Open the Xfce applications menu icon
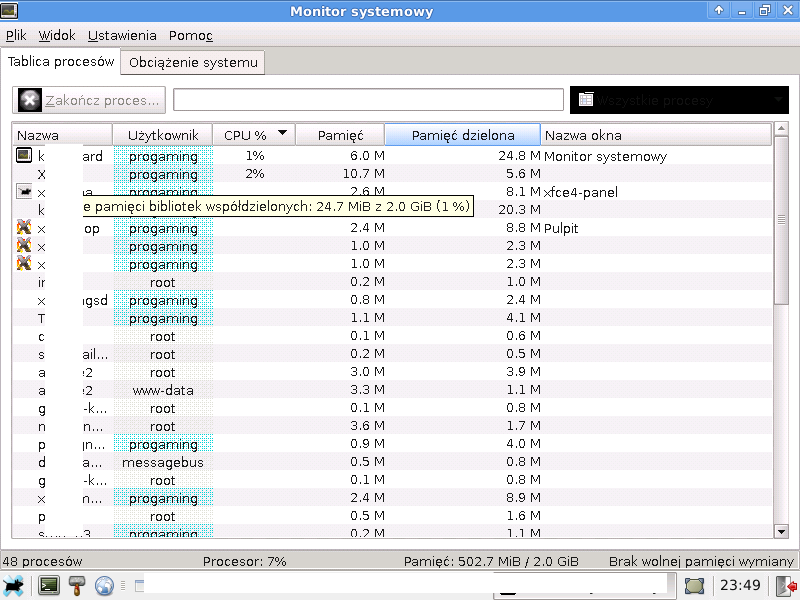 click(14, 586)
